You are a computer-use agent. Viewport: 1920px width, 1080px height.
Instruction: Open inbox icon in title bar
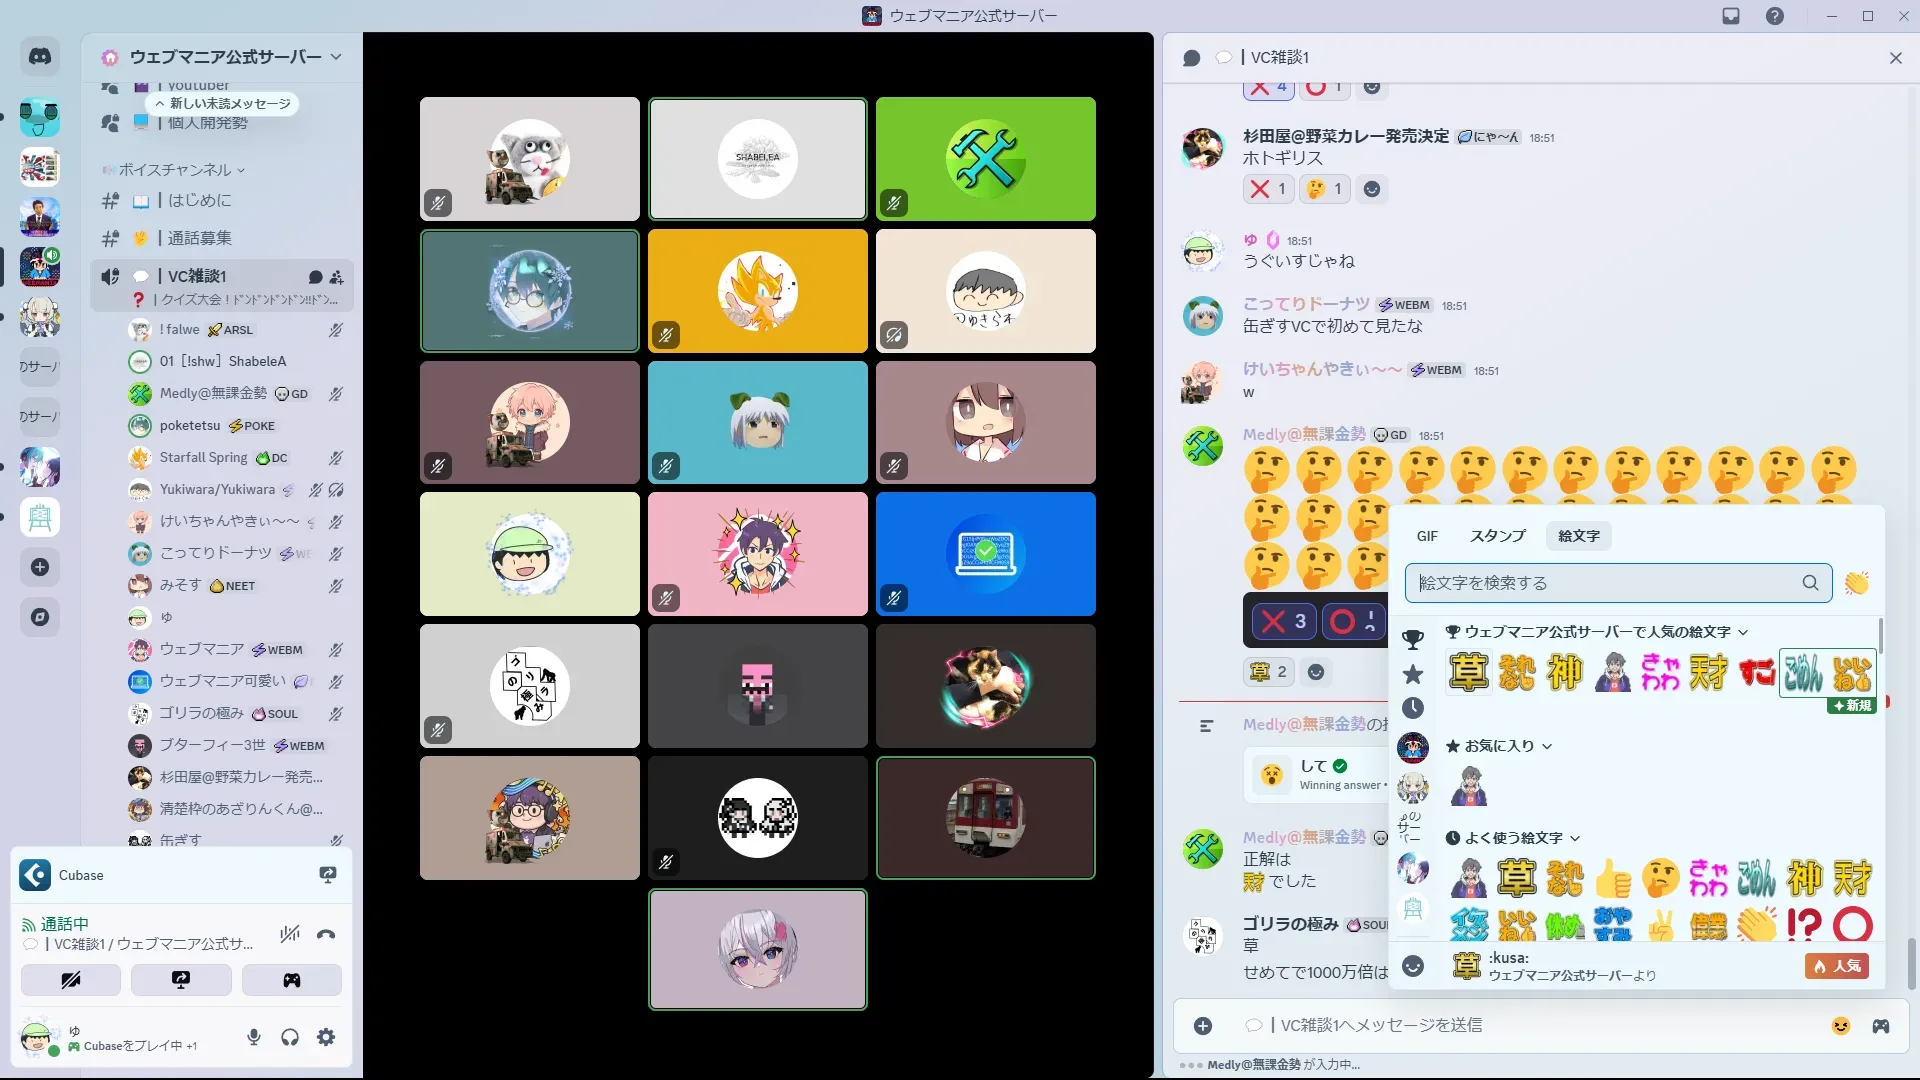1731,16
